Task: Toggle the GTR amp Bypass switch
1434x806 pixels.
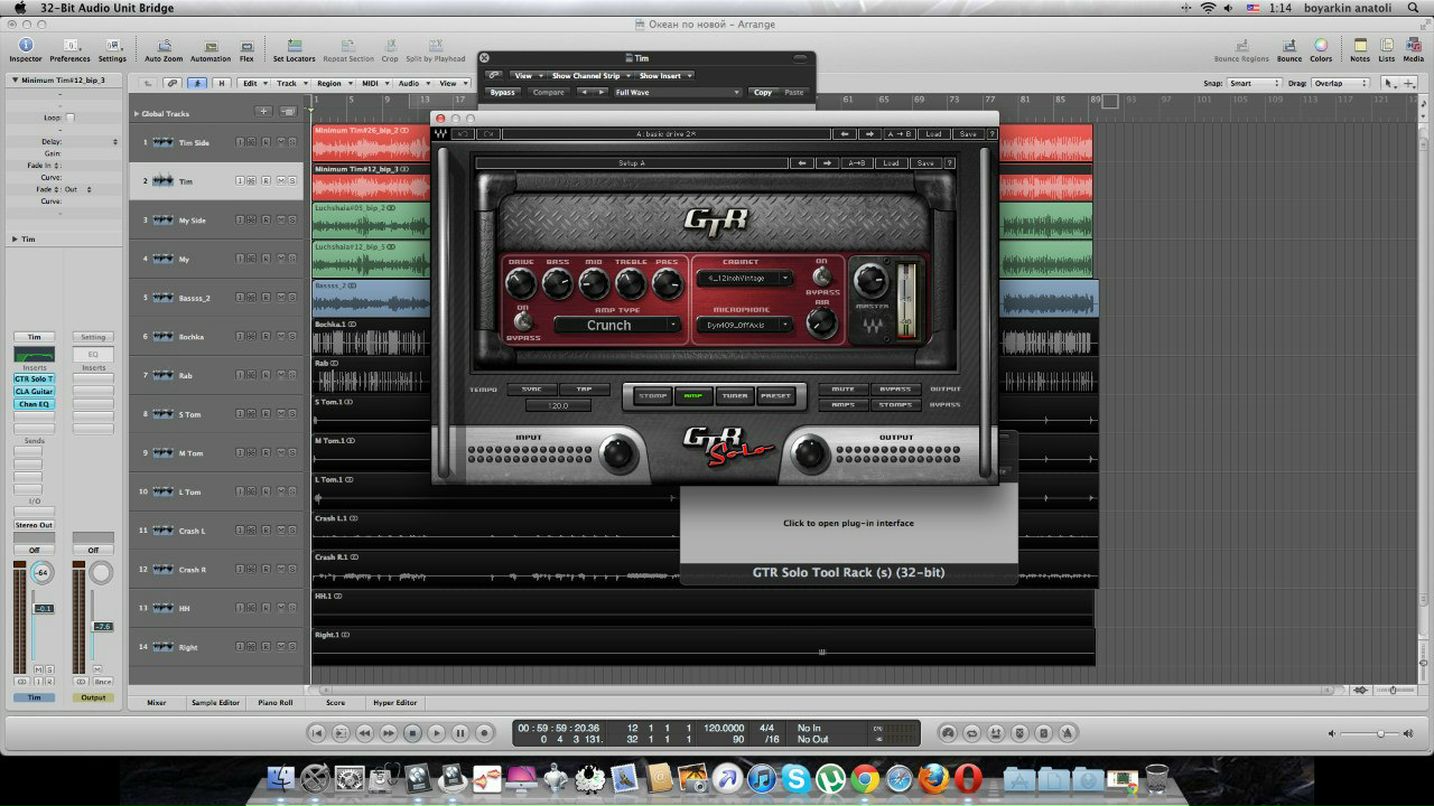Action: pos(521,321)
